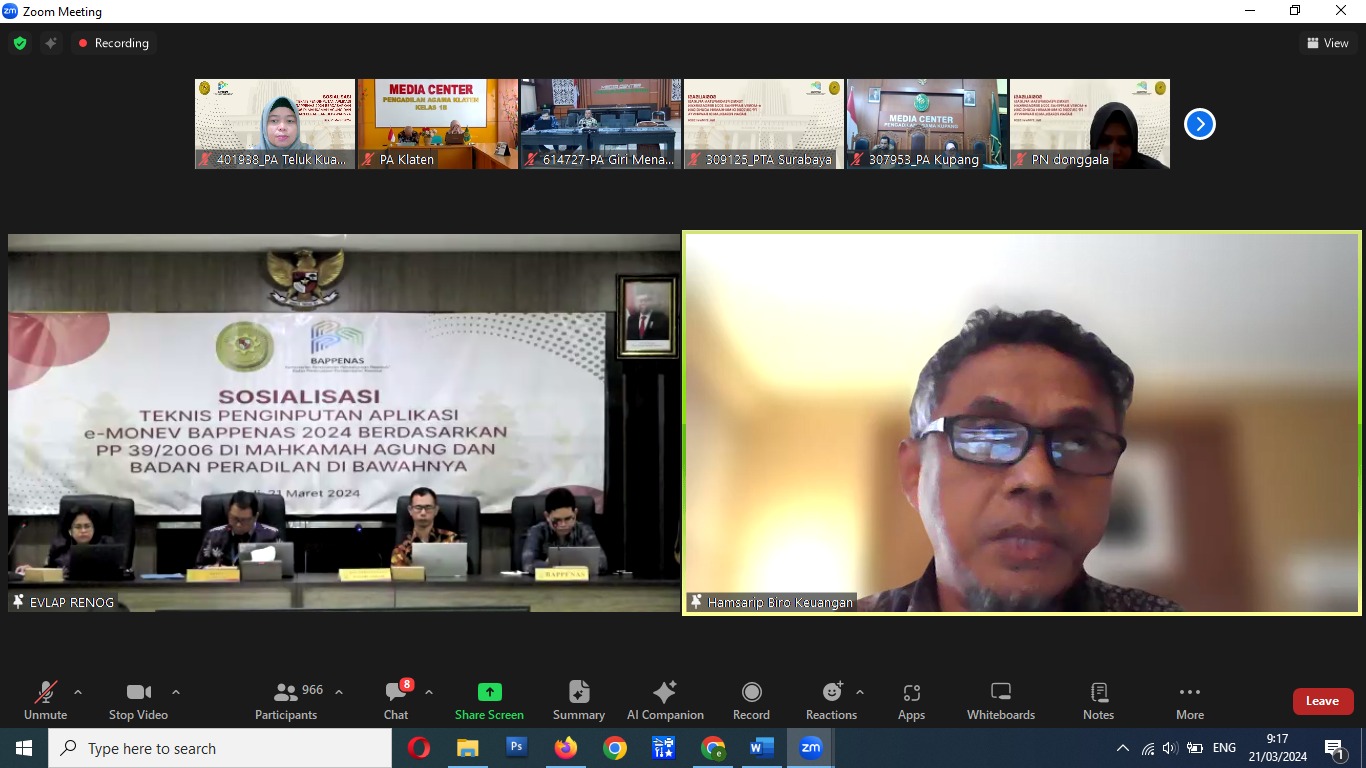The width and height of the screenshot is (1366, 768).
Task: Open Photoshop from the taskbar
Action: point(517,748)
